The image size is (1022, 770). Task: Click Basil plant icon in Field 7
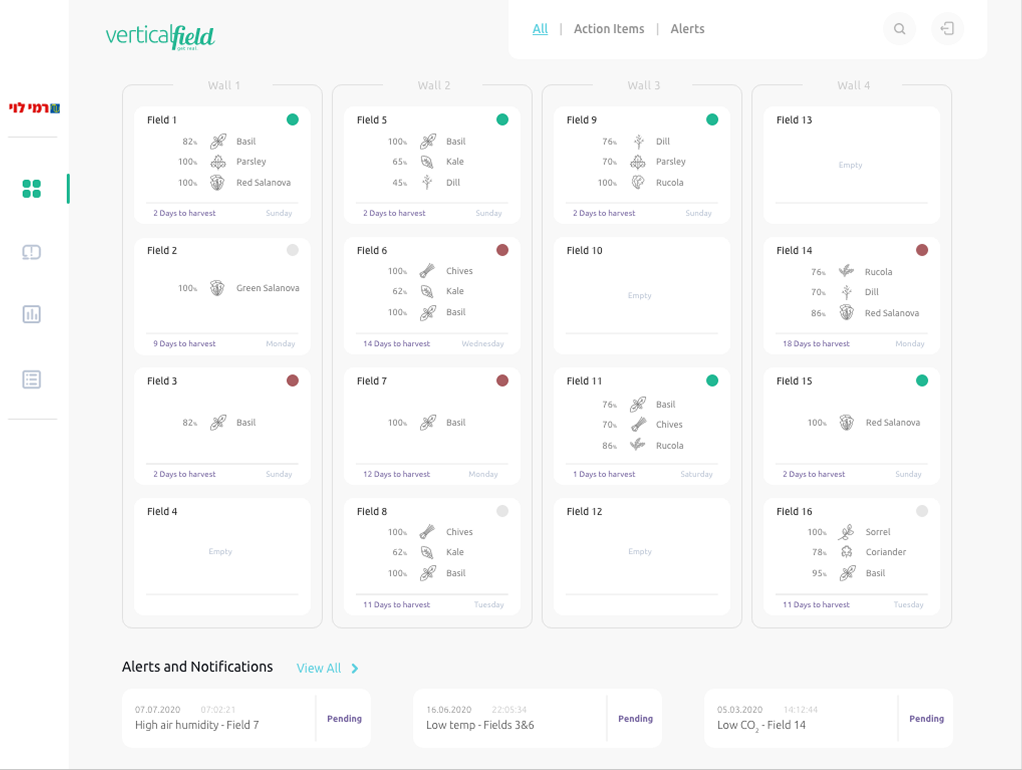[x=428, y=422]
